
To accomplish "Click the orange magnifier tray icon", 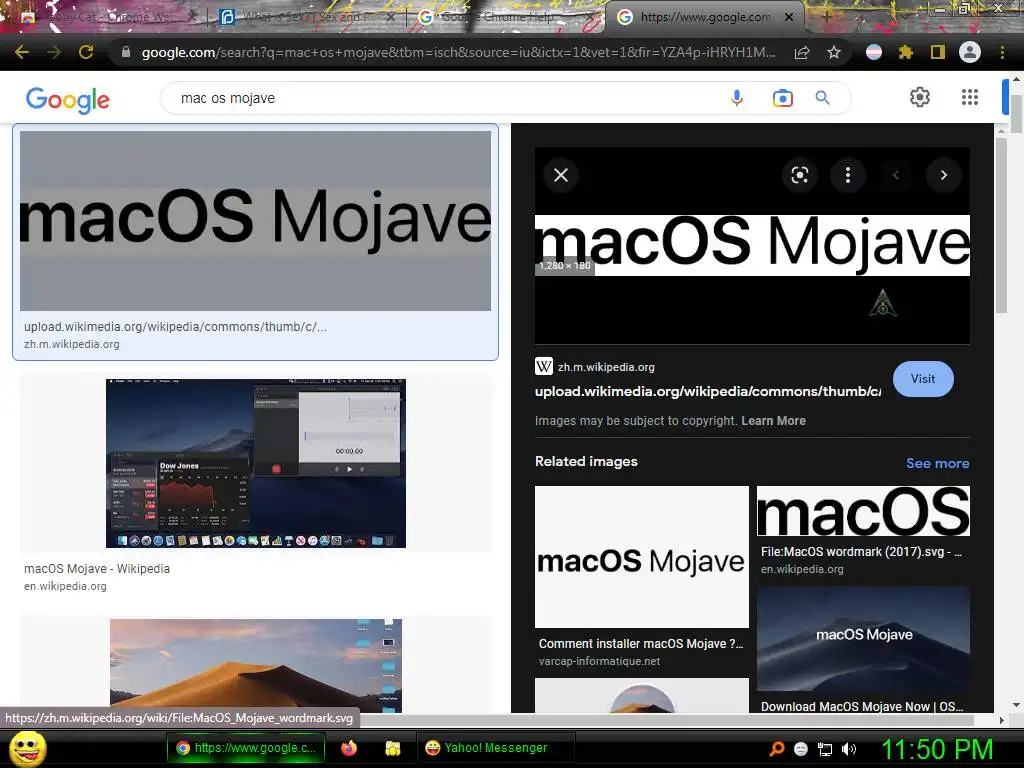I will click(777, 749).
